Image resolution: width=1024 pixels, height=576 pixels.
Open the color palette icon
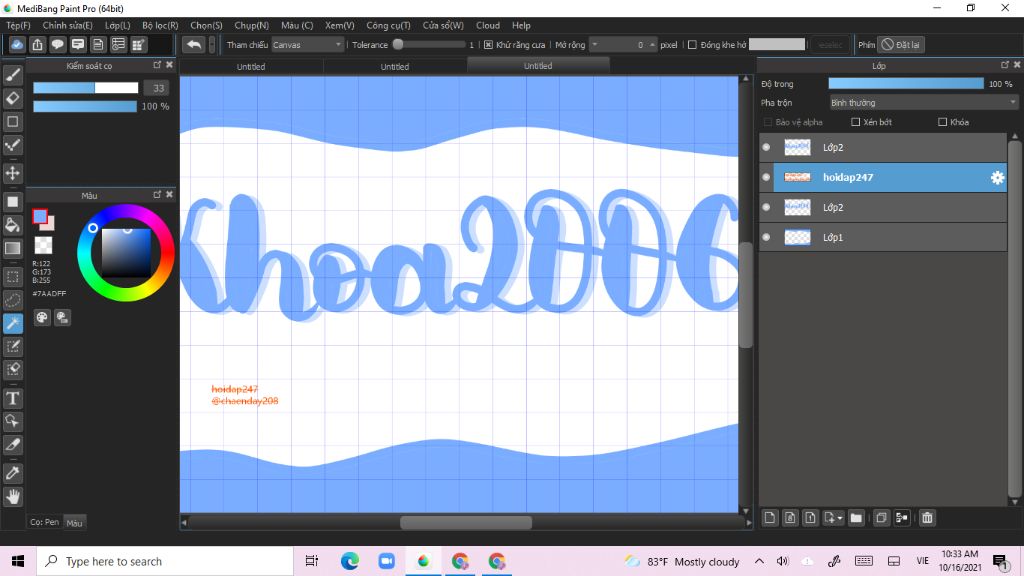[42, 317]
